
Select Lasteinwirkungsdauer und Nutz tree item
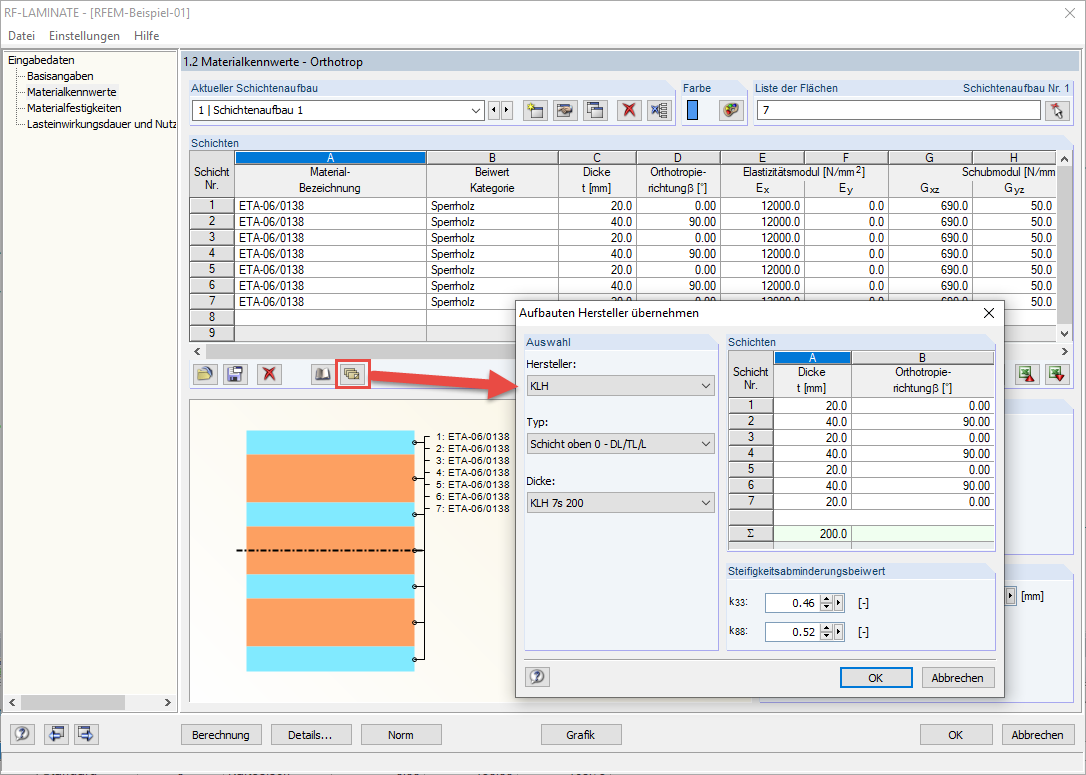pyautogui.click(x=101, y=124)
